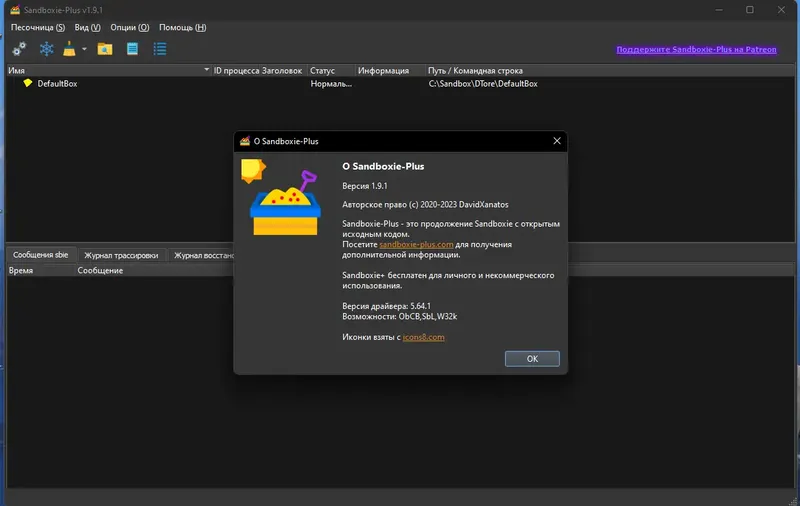The height and width of the screenshot is (506, 800).
Task: Open the sandboxie-plus.com link
Action: [416, 245]
